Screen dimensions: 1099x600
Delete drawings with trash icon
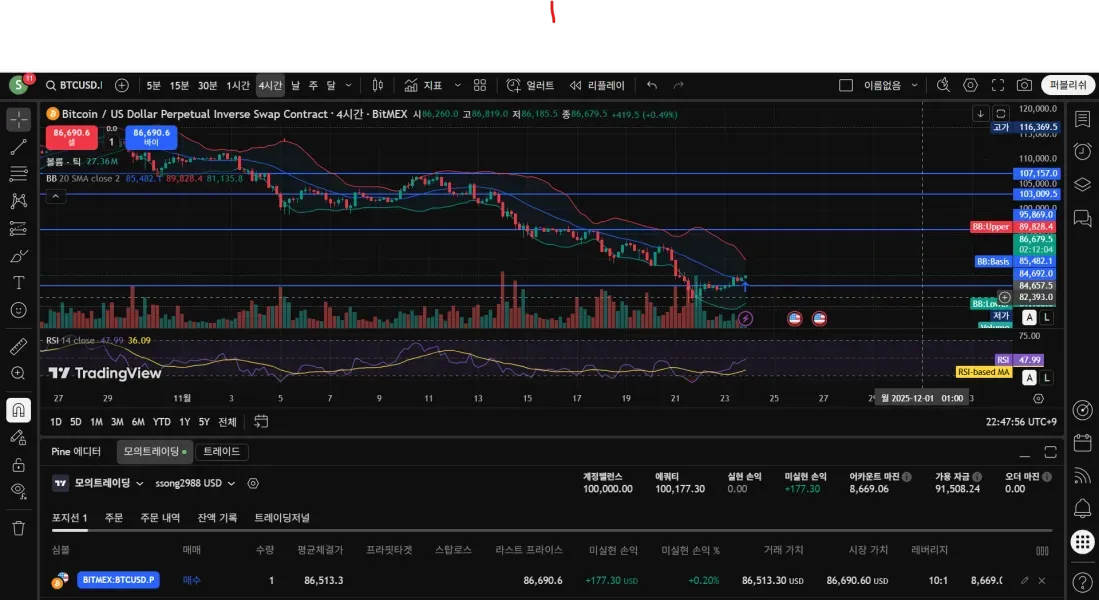(x=19, y=528)
